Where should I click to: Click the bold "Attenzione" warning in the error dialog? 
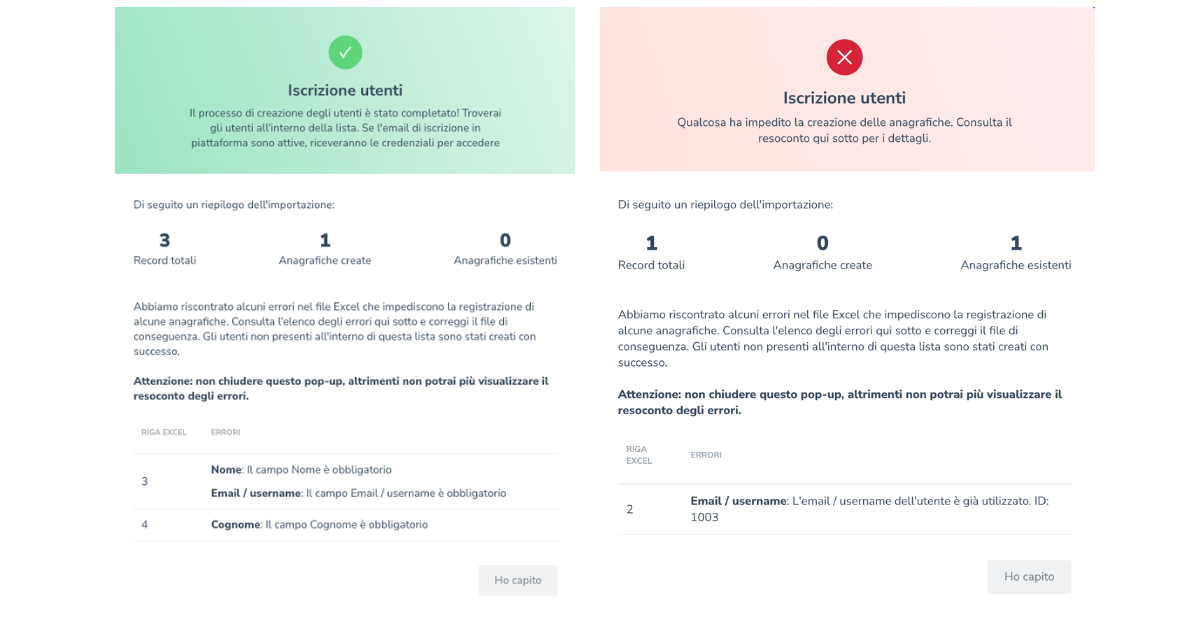tap(839, 402)
